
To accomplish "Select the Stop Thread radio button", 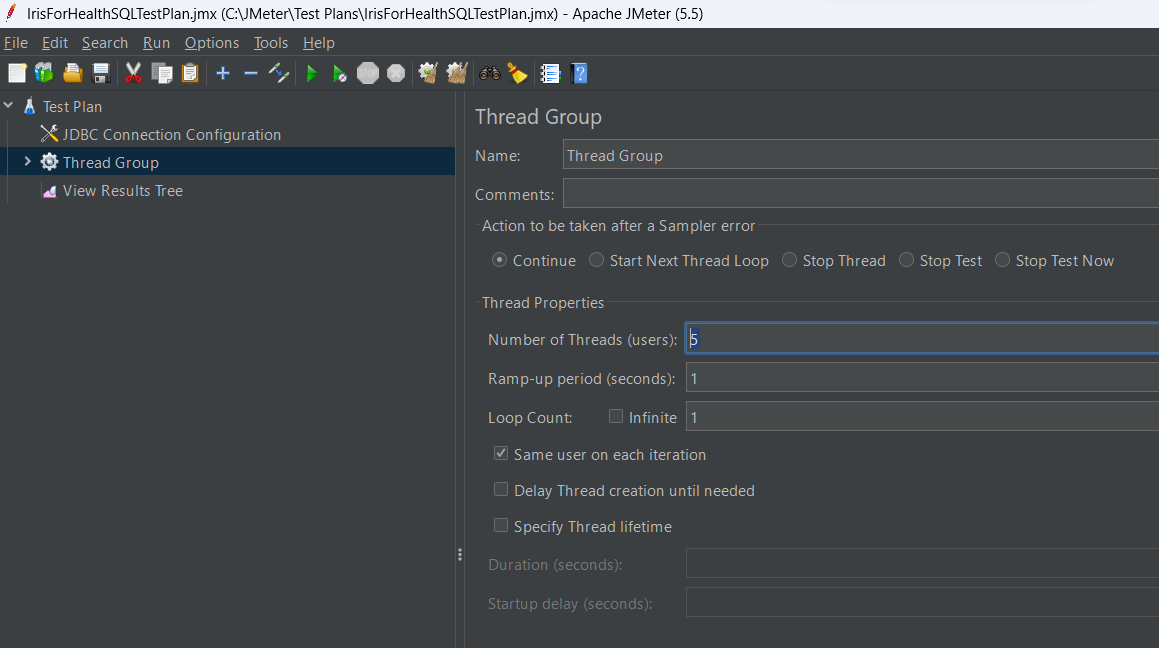I will tap(790, 260).
